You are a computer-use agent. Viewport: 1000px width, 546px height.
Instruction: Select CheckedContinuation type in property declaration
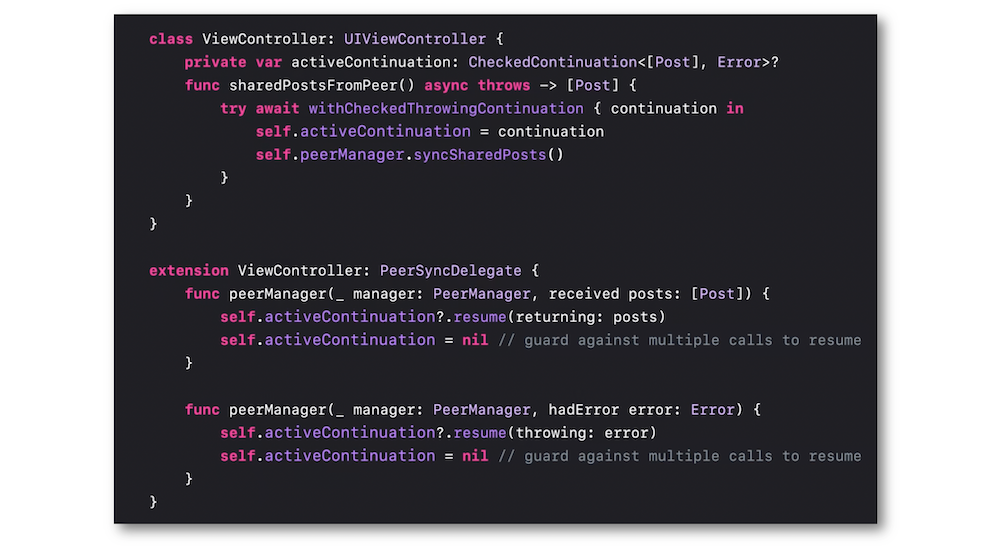(552, 63)
